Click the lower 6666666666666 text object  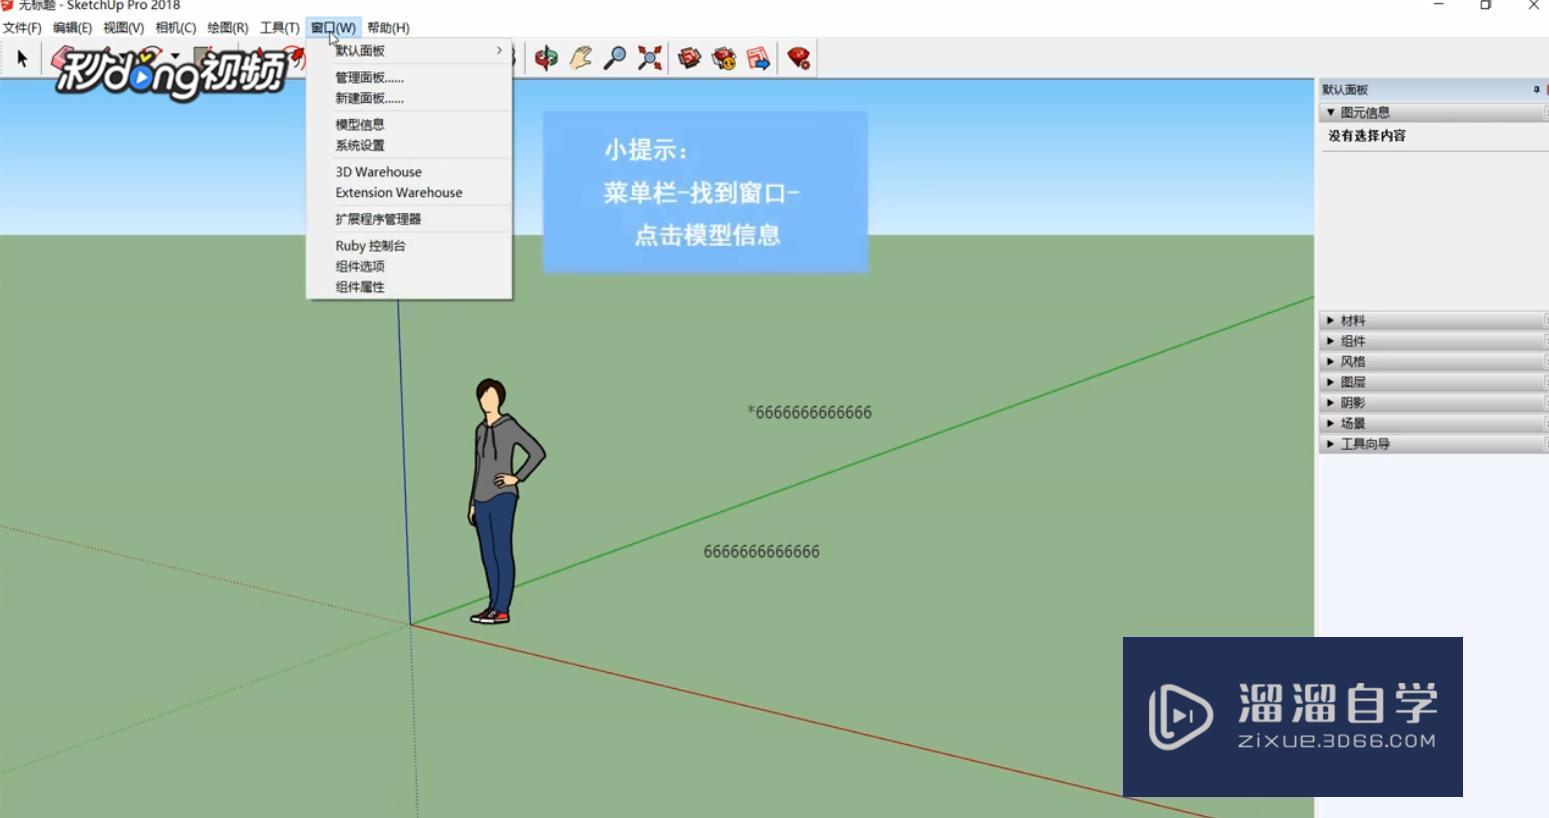pos(762,552)
